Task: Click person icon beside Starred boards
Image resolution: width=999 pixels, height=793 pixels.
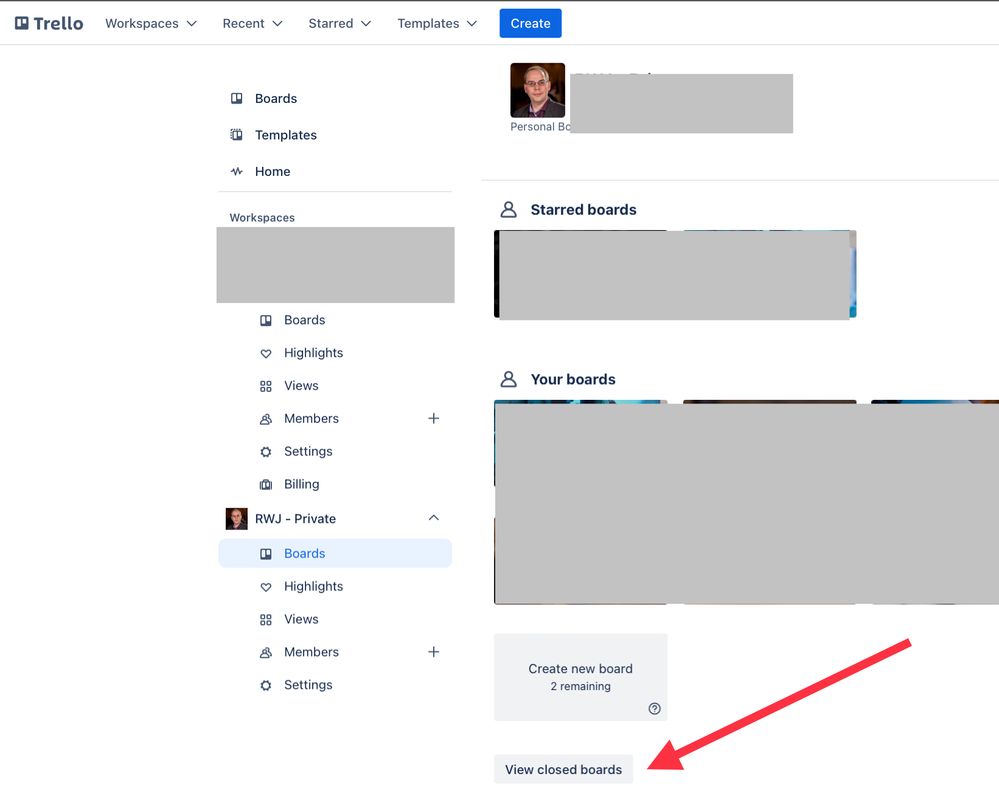Action: click(508, 210)
